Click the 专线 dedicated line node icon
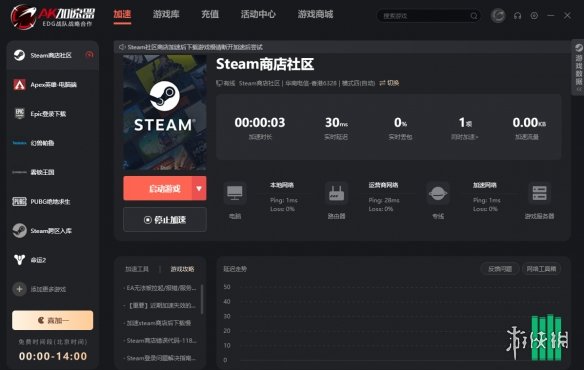 (438, 193)
